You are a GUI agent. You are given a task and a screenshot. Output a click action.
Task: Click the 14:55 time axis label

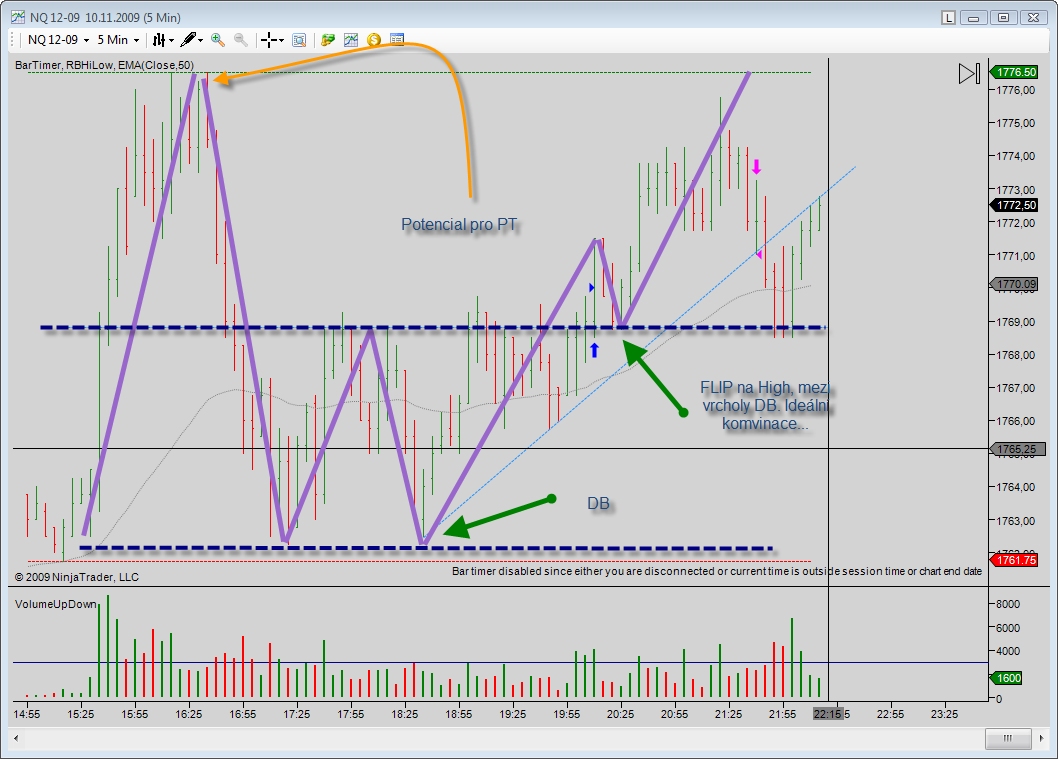click(x=27, y=714)
